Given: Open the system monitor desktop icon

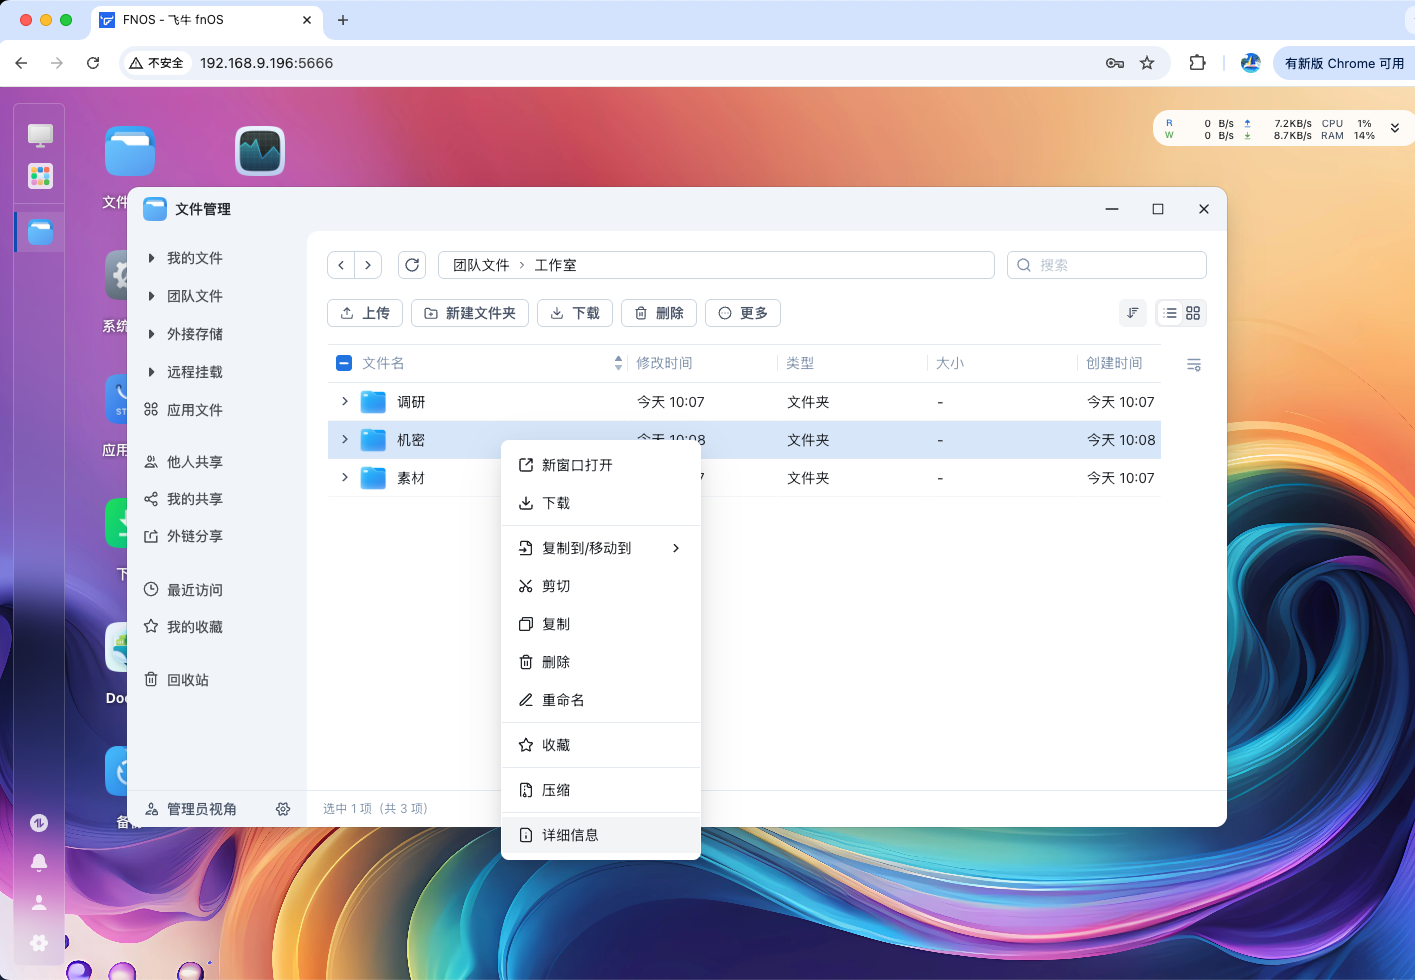Looking at the screenshot, I should pyautogui.click(x=260, y=151).
